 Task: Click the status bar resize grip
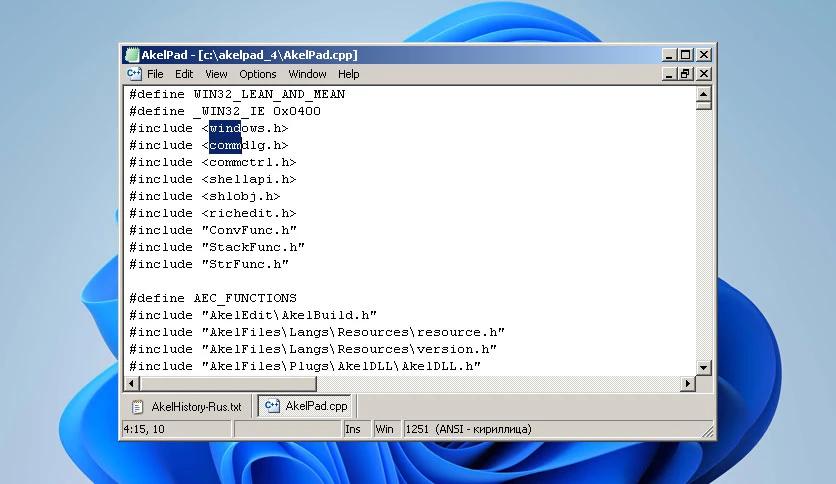[708, 431]
